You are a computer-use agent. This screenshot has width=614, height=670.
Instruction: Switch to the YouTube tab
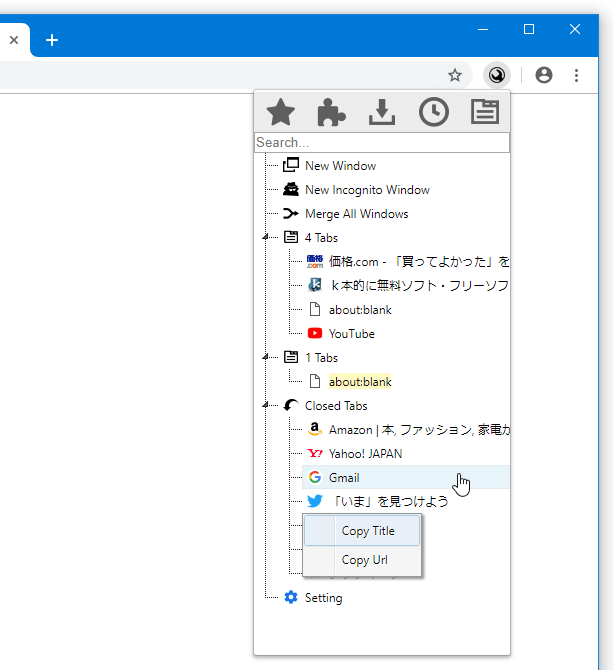[352, 333]
